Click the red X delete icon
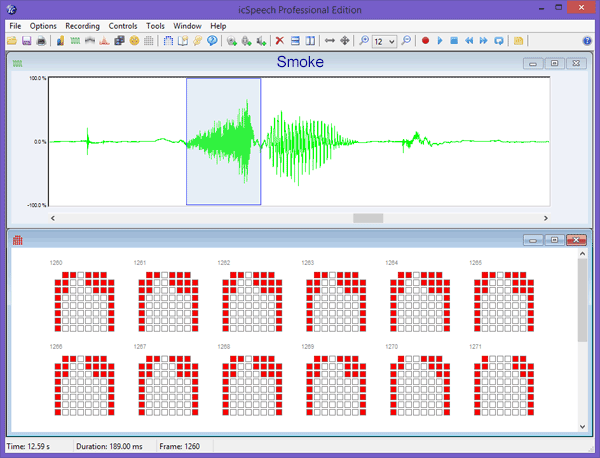The image size is (600, 458). pos(280,41)
